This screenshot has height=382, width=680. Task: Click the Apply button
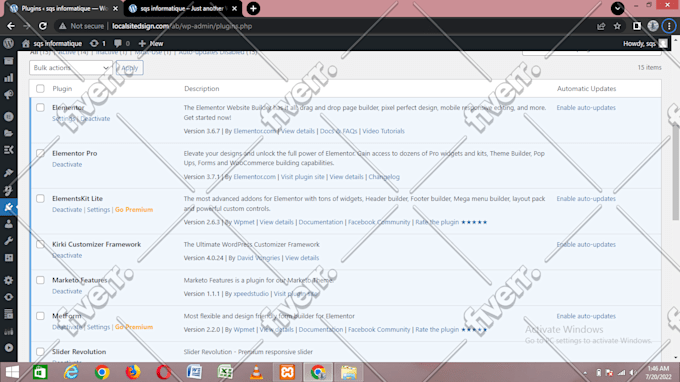click(x=129, y=68)
